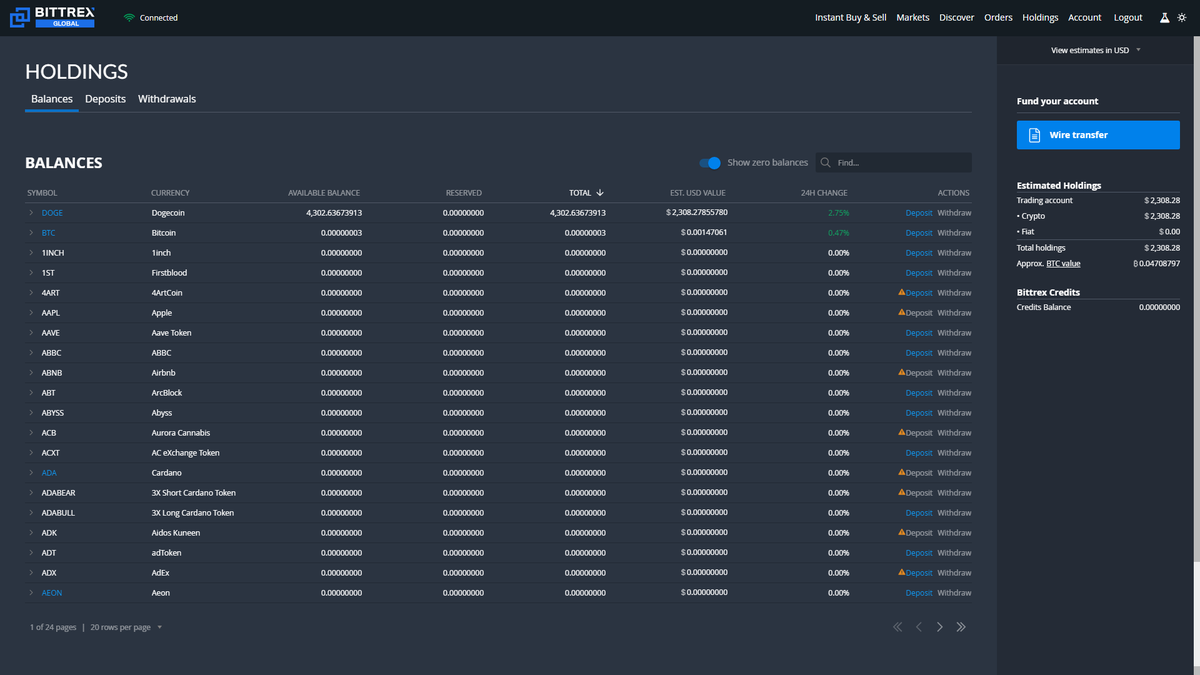Click Withdraw in the AAVE row
This screenshot has width=1200, height=675.
[x=954, y=333]
